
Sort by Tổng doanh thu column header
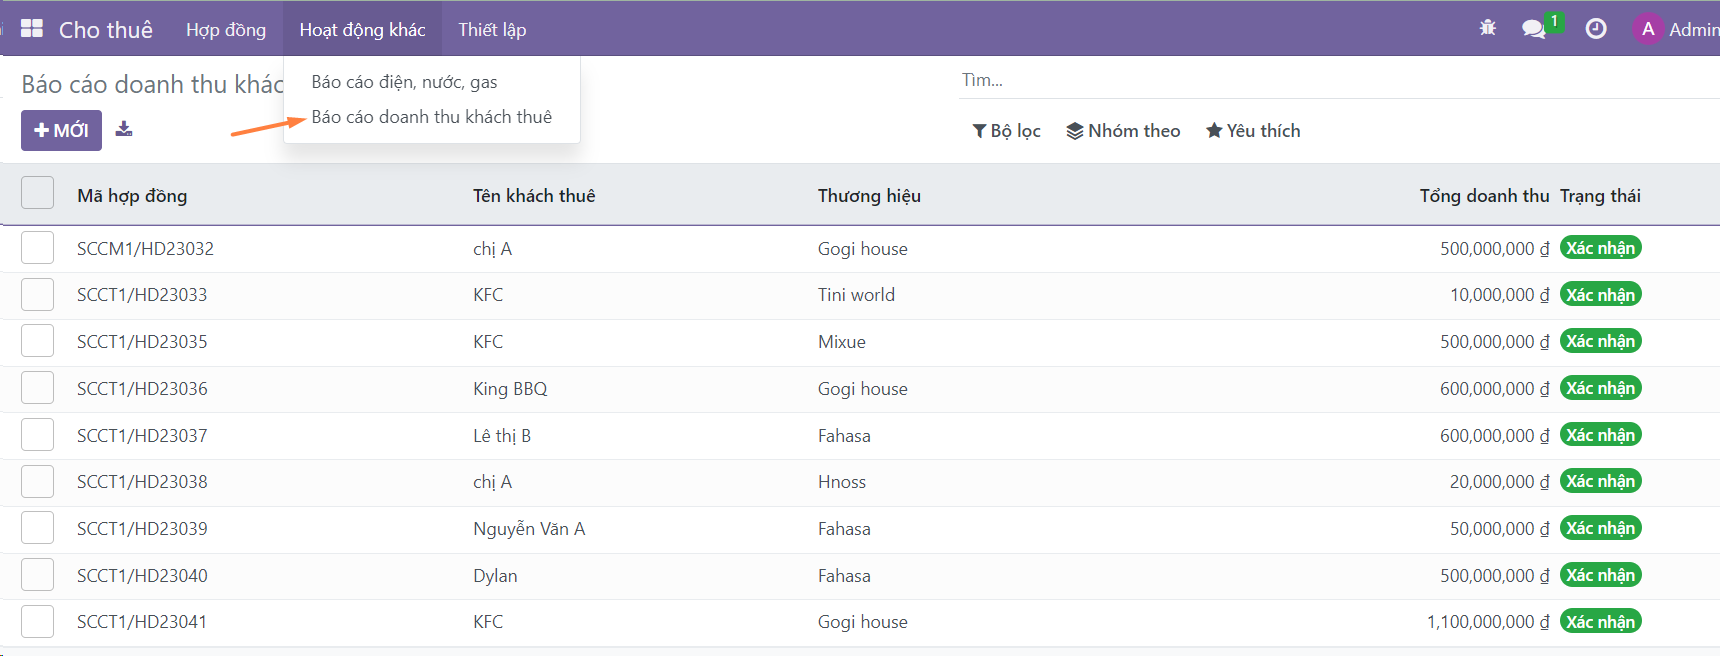coord(1484,196)
